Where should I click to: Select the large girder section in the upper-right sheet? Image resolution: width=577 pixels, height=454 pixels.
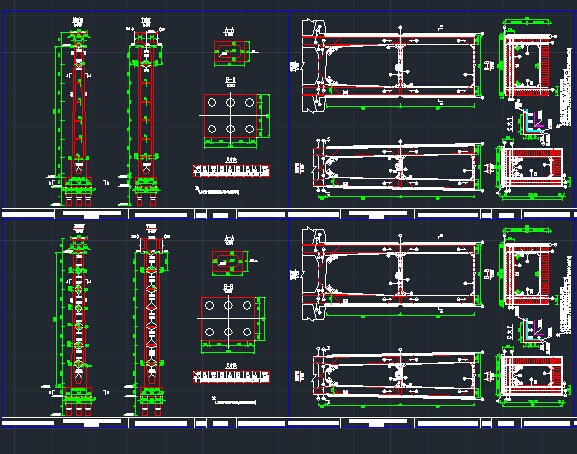(x=393, y=65)
